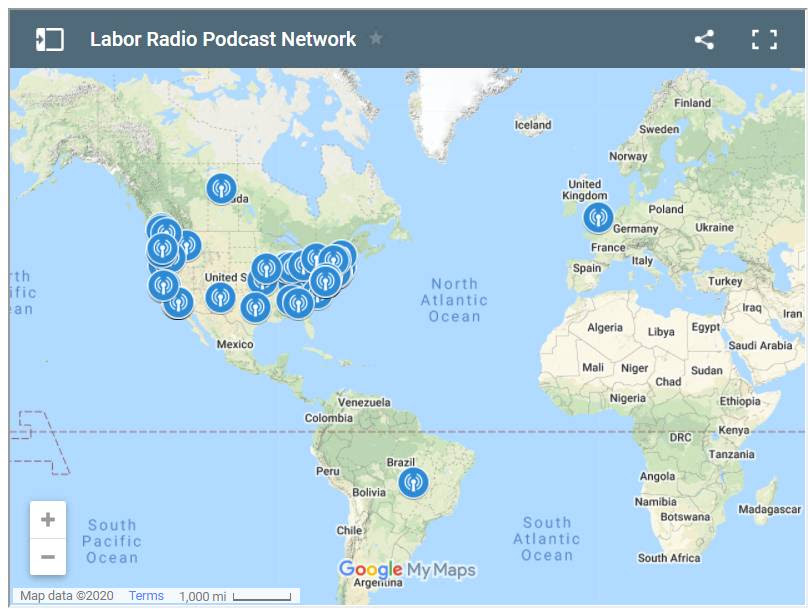Image resolution: width=808 pixels, height=609 pixels.
Task: Click the Finland label
Action: tap(693, 103)
